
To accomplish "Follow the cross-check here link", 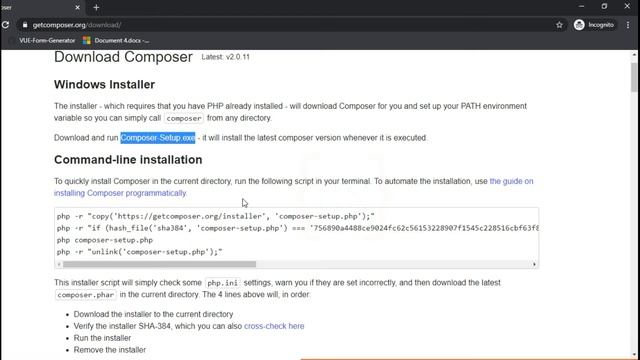I will (x=274, y=326).
